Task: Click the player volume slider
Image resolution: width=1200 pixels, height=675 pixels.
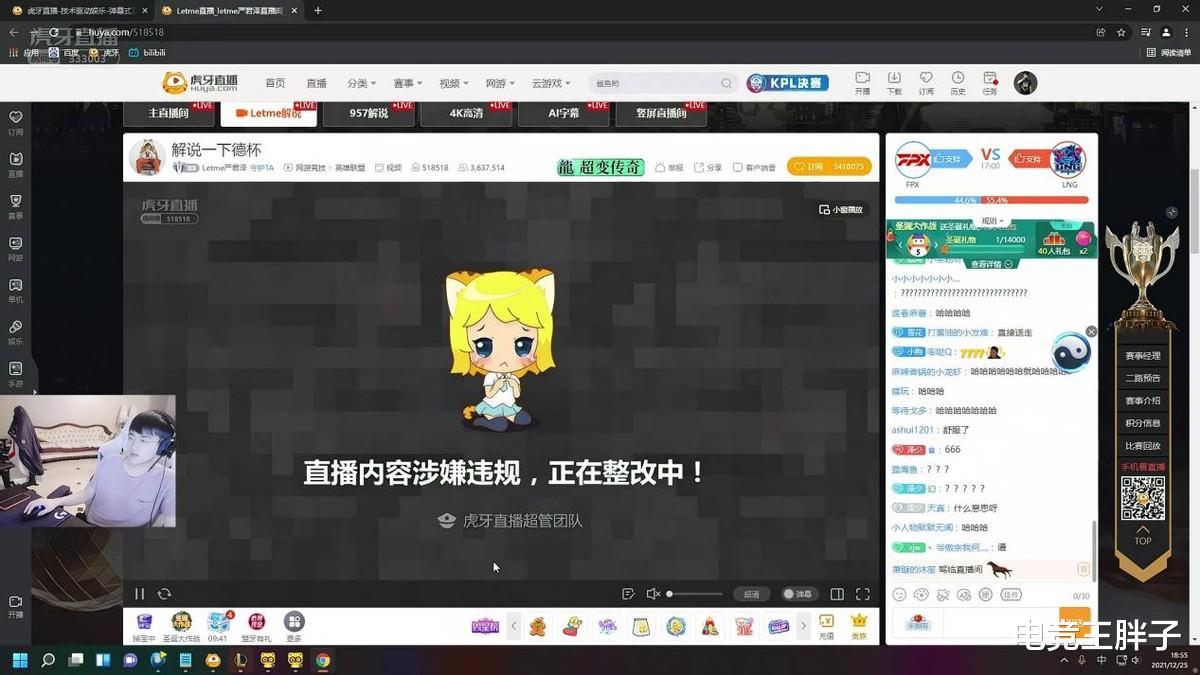Action: coord(695,594)
